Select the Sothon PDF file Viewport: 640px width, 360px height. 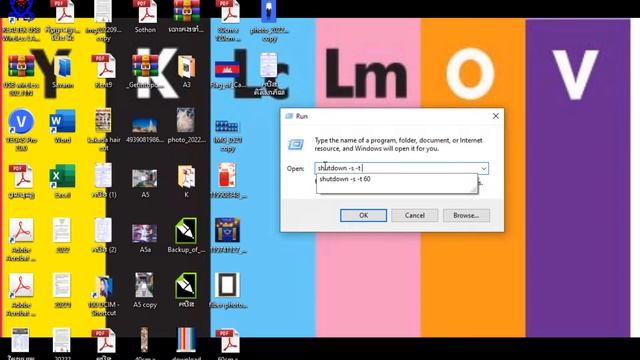point(145,16)
